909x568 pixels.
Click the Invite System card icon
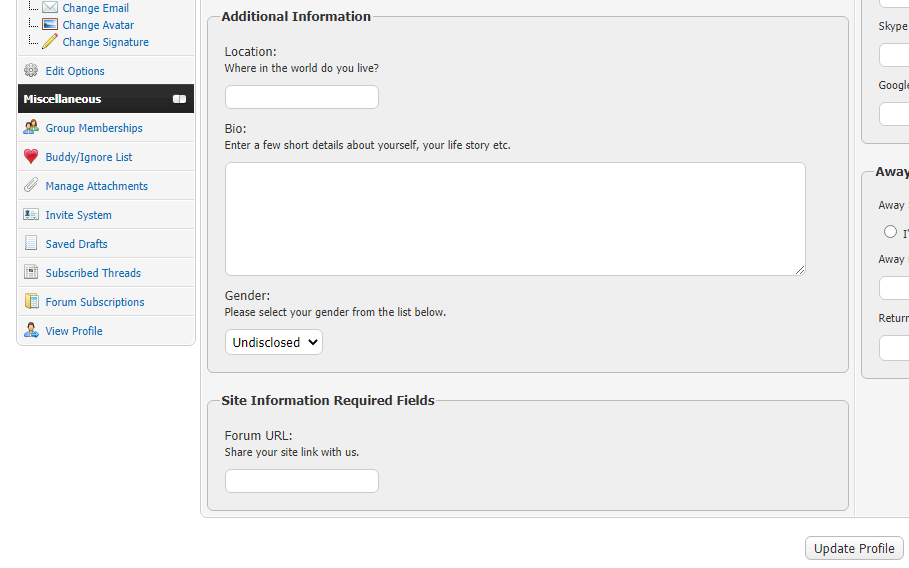point(31,215)
